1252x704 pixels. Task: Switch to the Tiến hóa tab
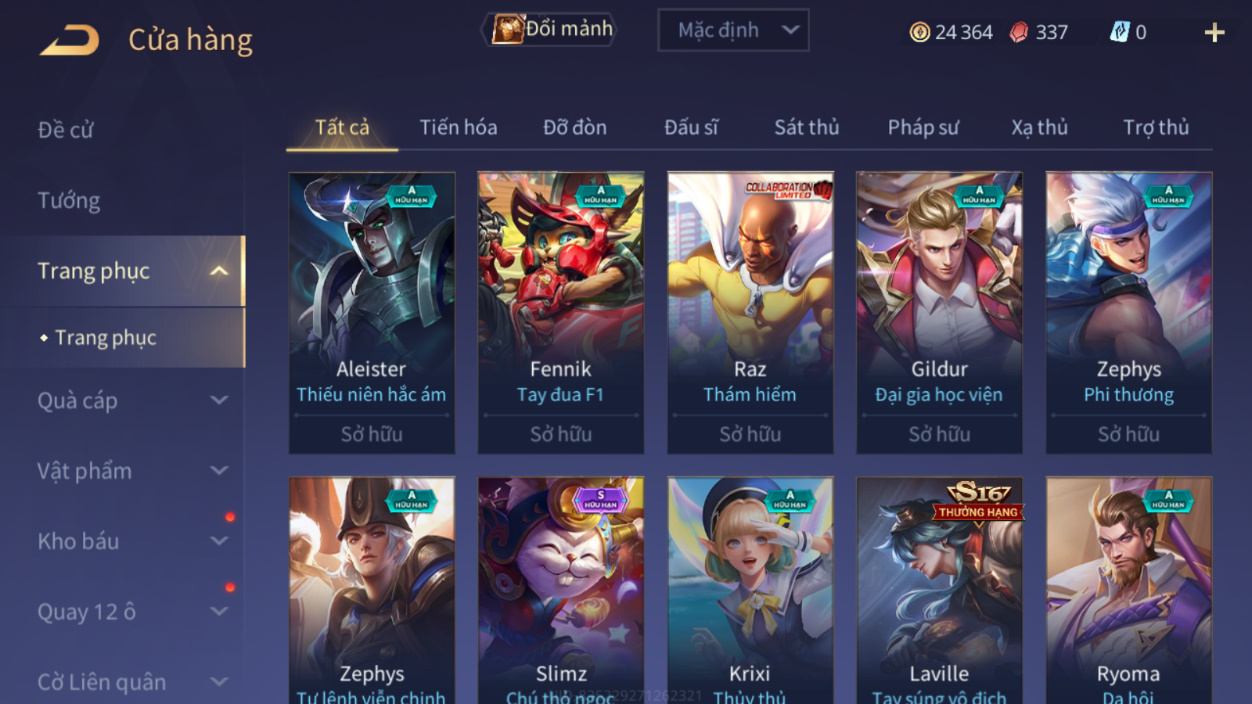tap(458, 127)
